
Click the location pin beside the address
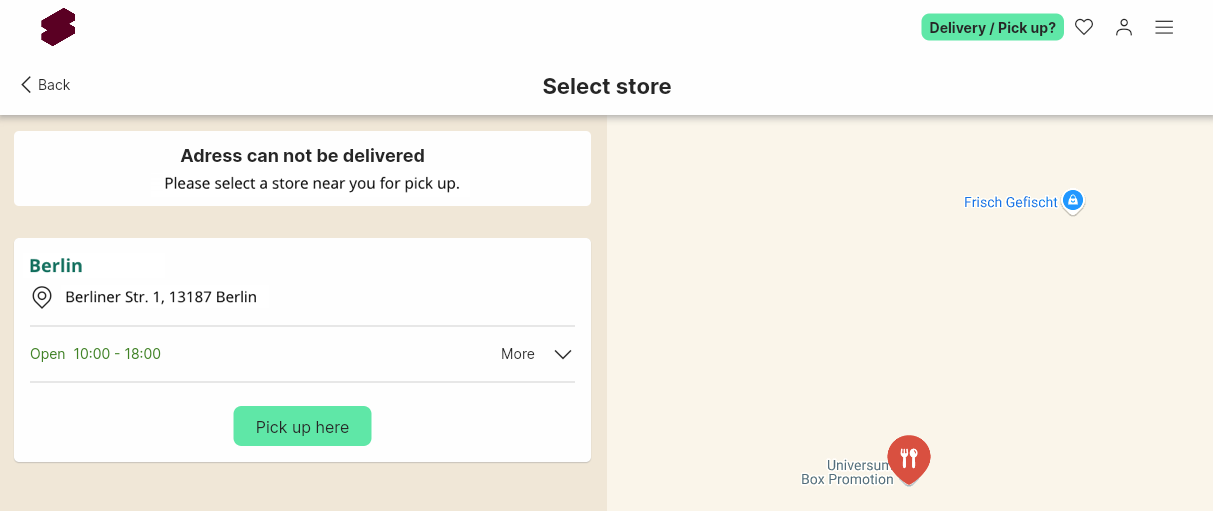(42, 297)
